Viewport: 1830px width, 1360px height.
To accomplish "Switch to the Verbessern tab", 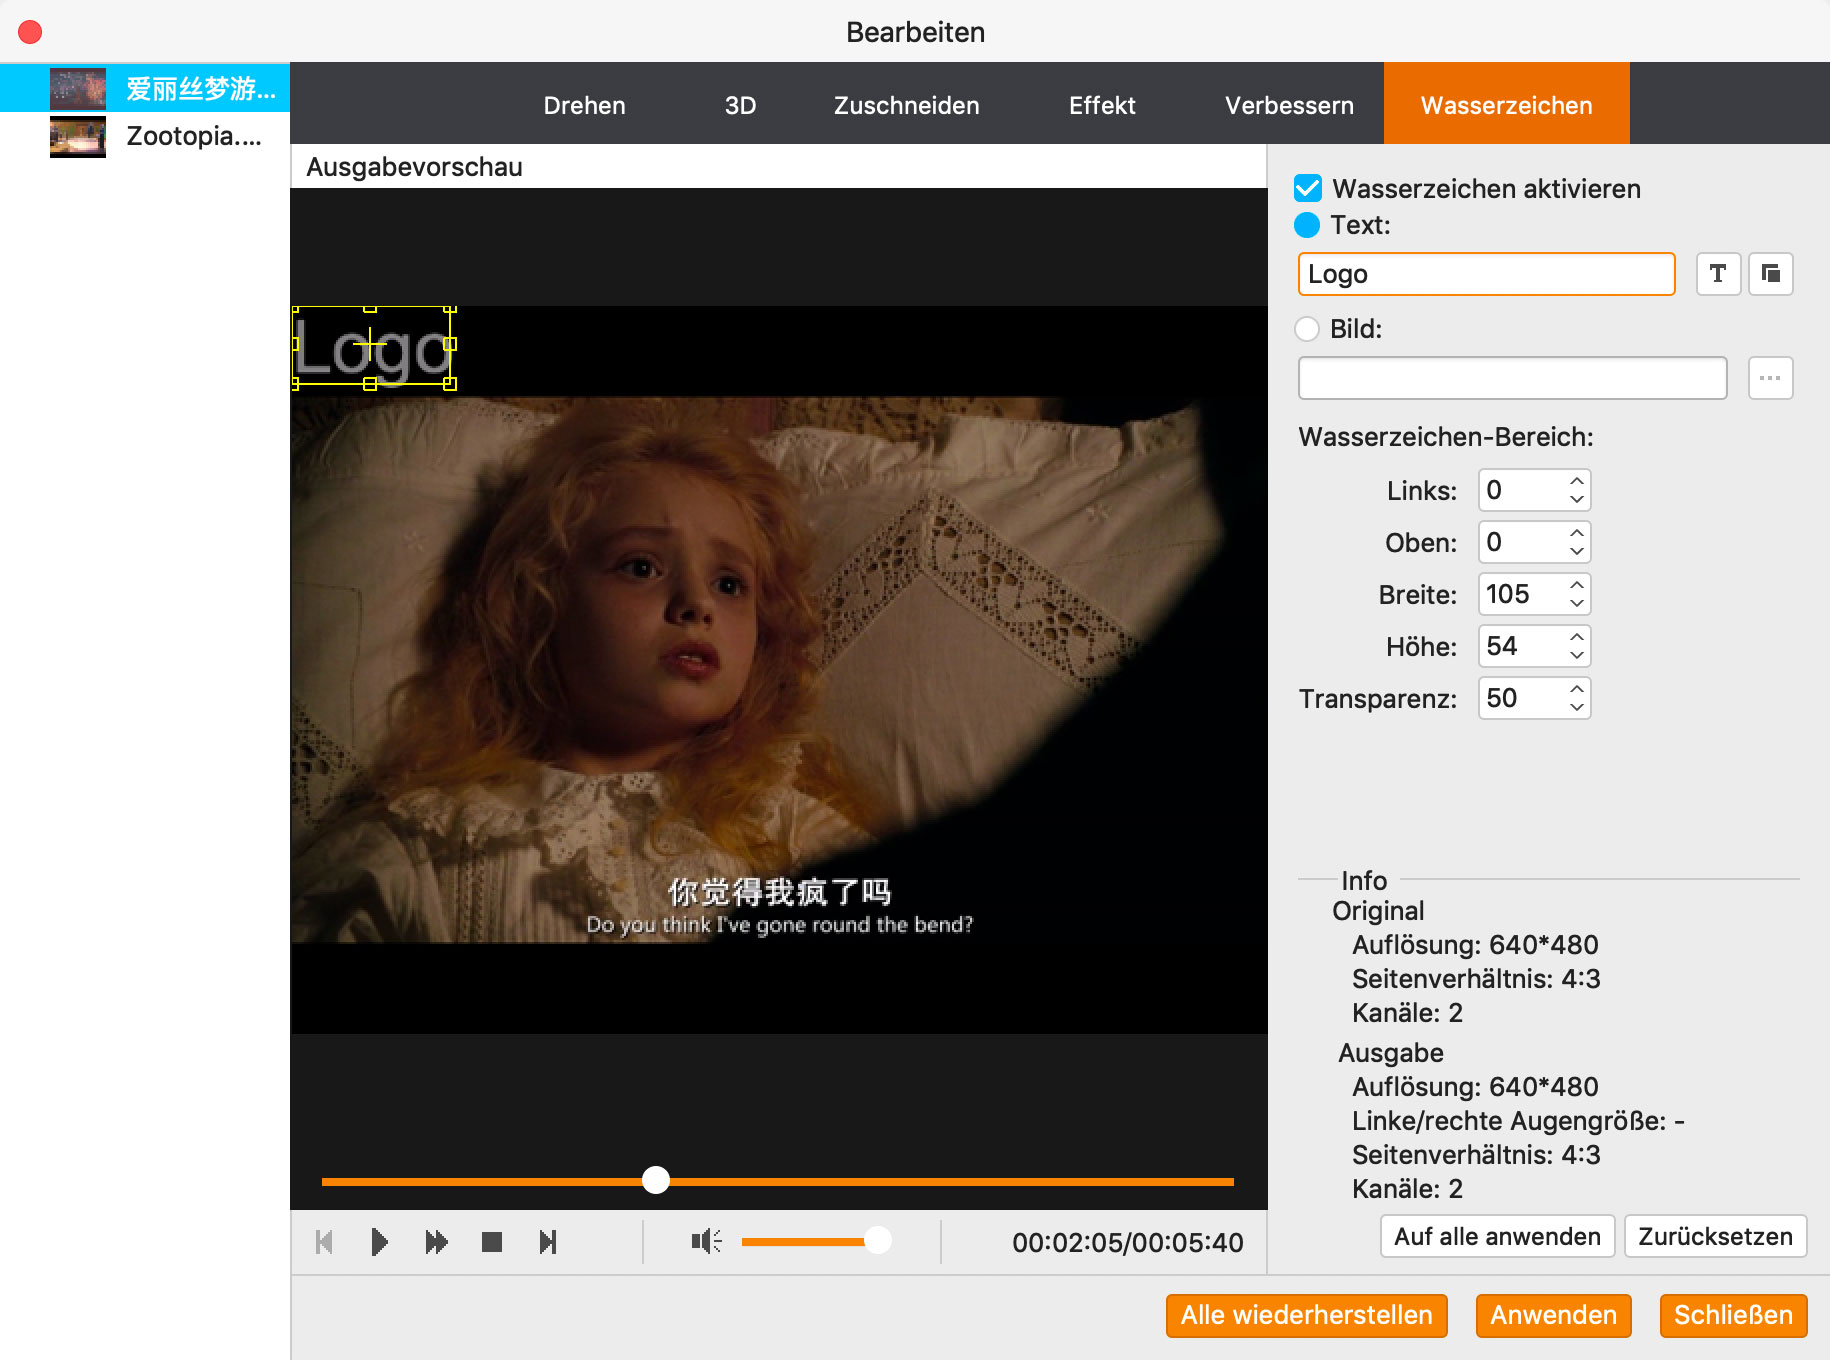I will (1289, 105).
